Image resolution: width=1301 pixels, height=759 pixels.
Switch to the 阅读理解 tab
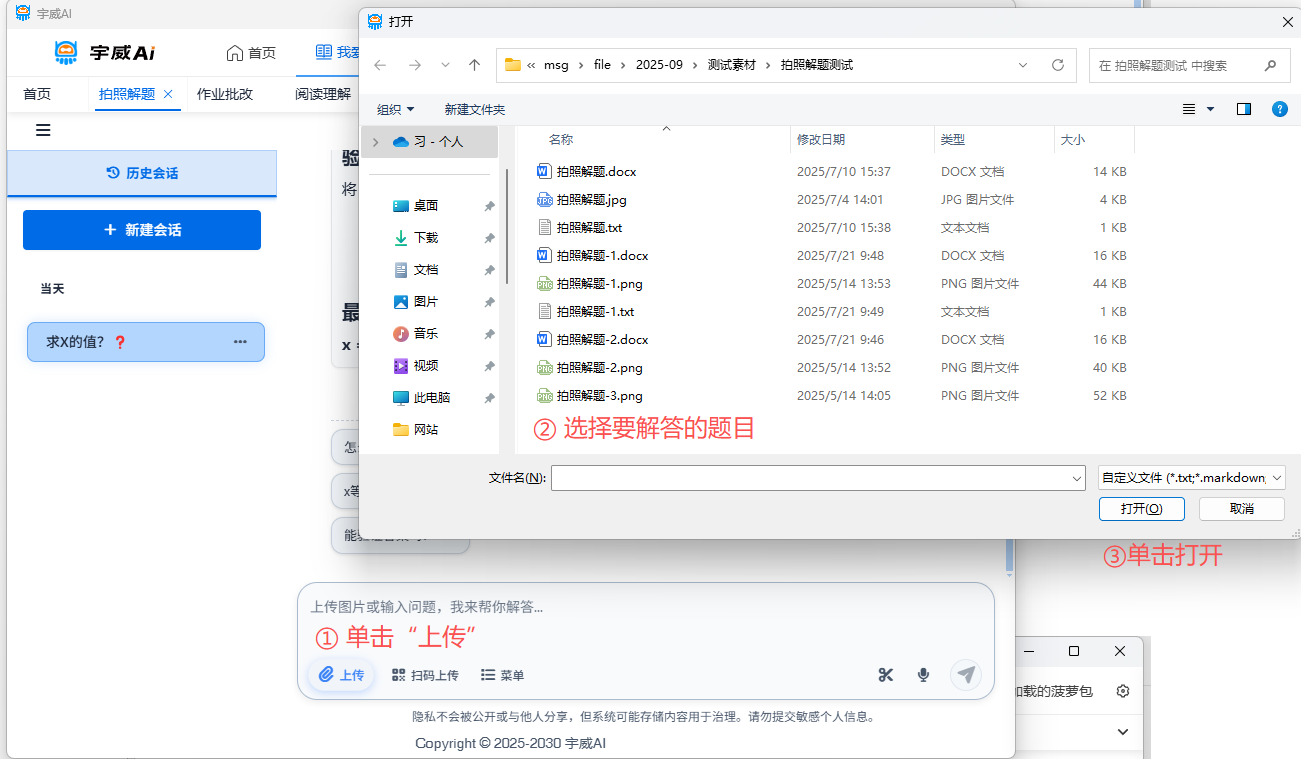point(323,94)
